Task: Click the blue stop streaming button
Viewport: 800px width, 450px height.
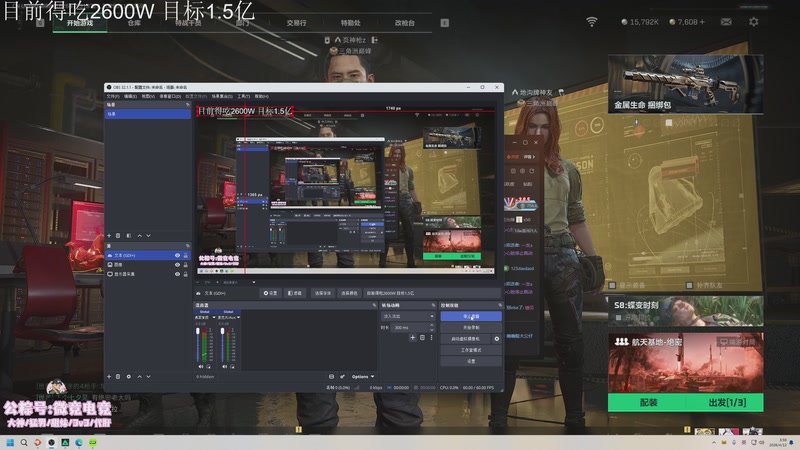Action: point(471,316)
